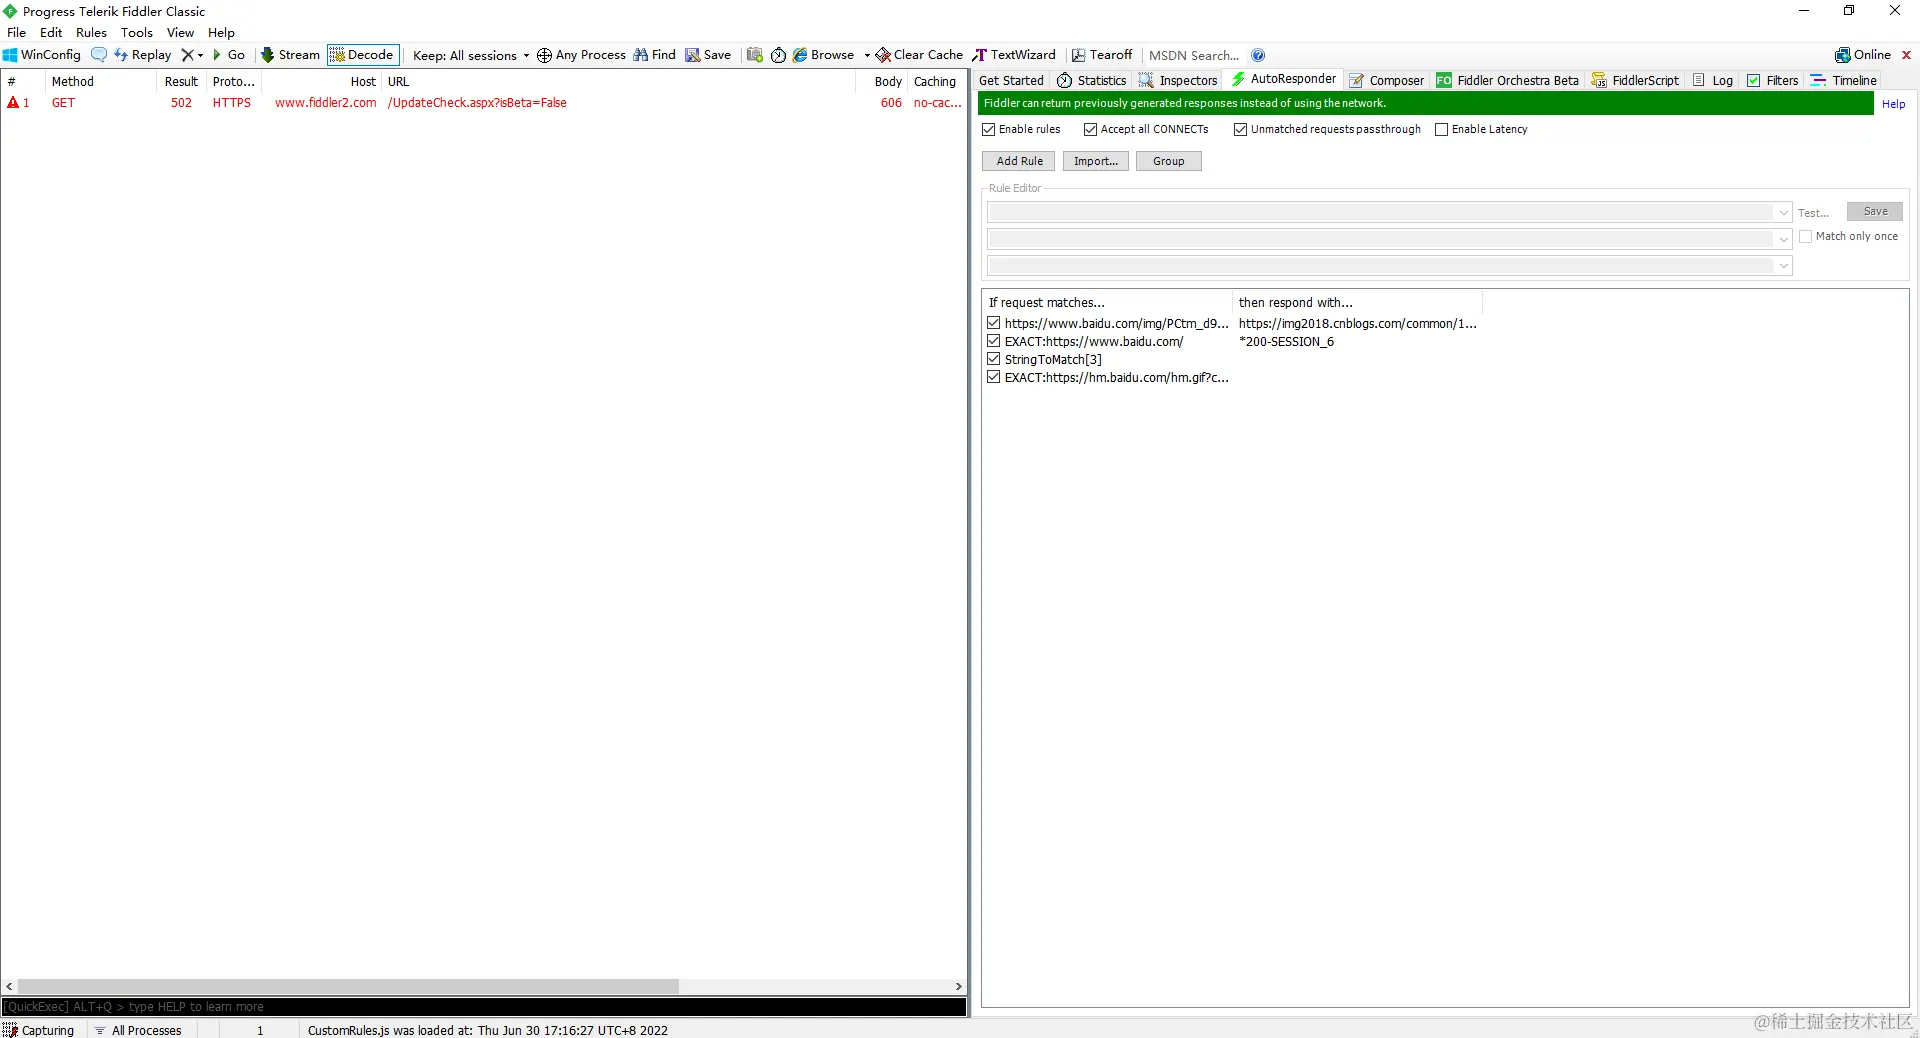Viewport: 1920px width, 1038px height.
Task: Uncheck EXACT:https://www.baidu.com/ rule
Action: (x=994, y=341)
